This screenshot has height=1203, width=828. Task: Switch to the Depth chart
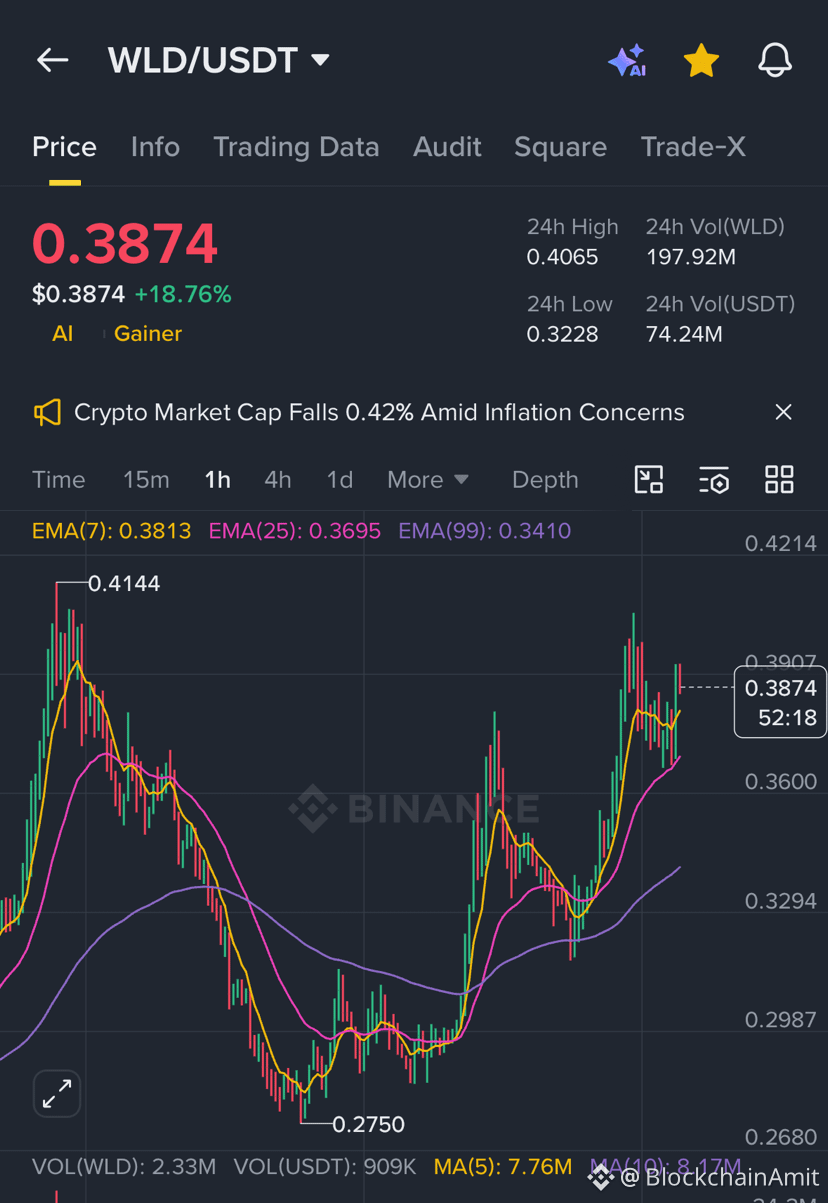[x=545, y=480]
